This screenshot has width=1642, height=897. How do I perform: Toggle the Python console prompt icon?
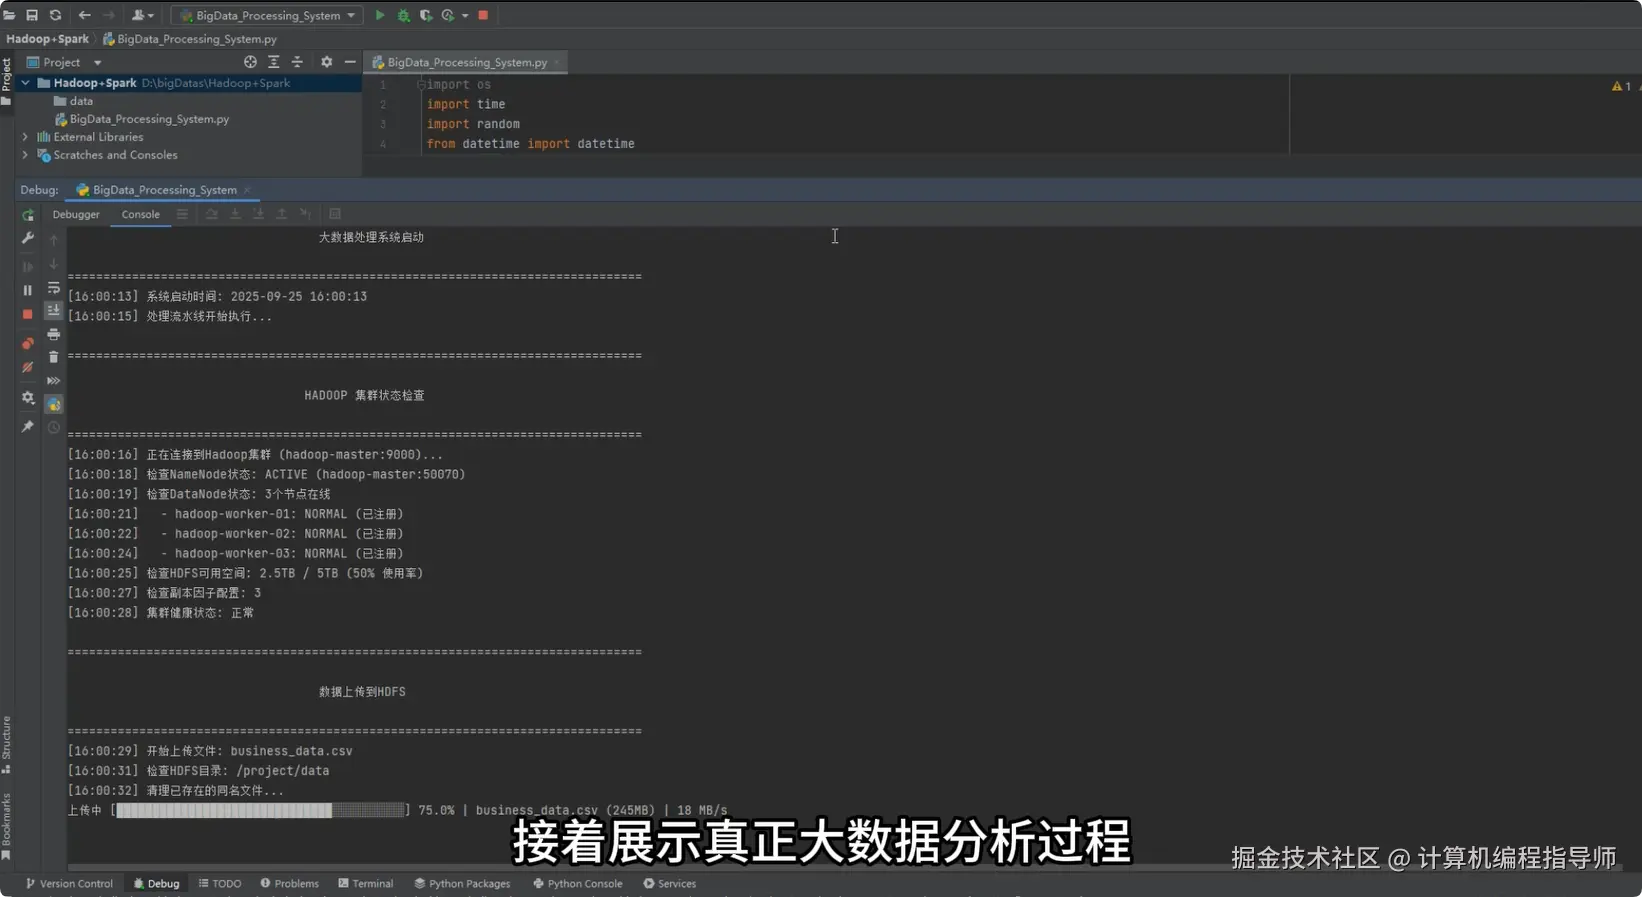point(54,404)
